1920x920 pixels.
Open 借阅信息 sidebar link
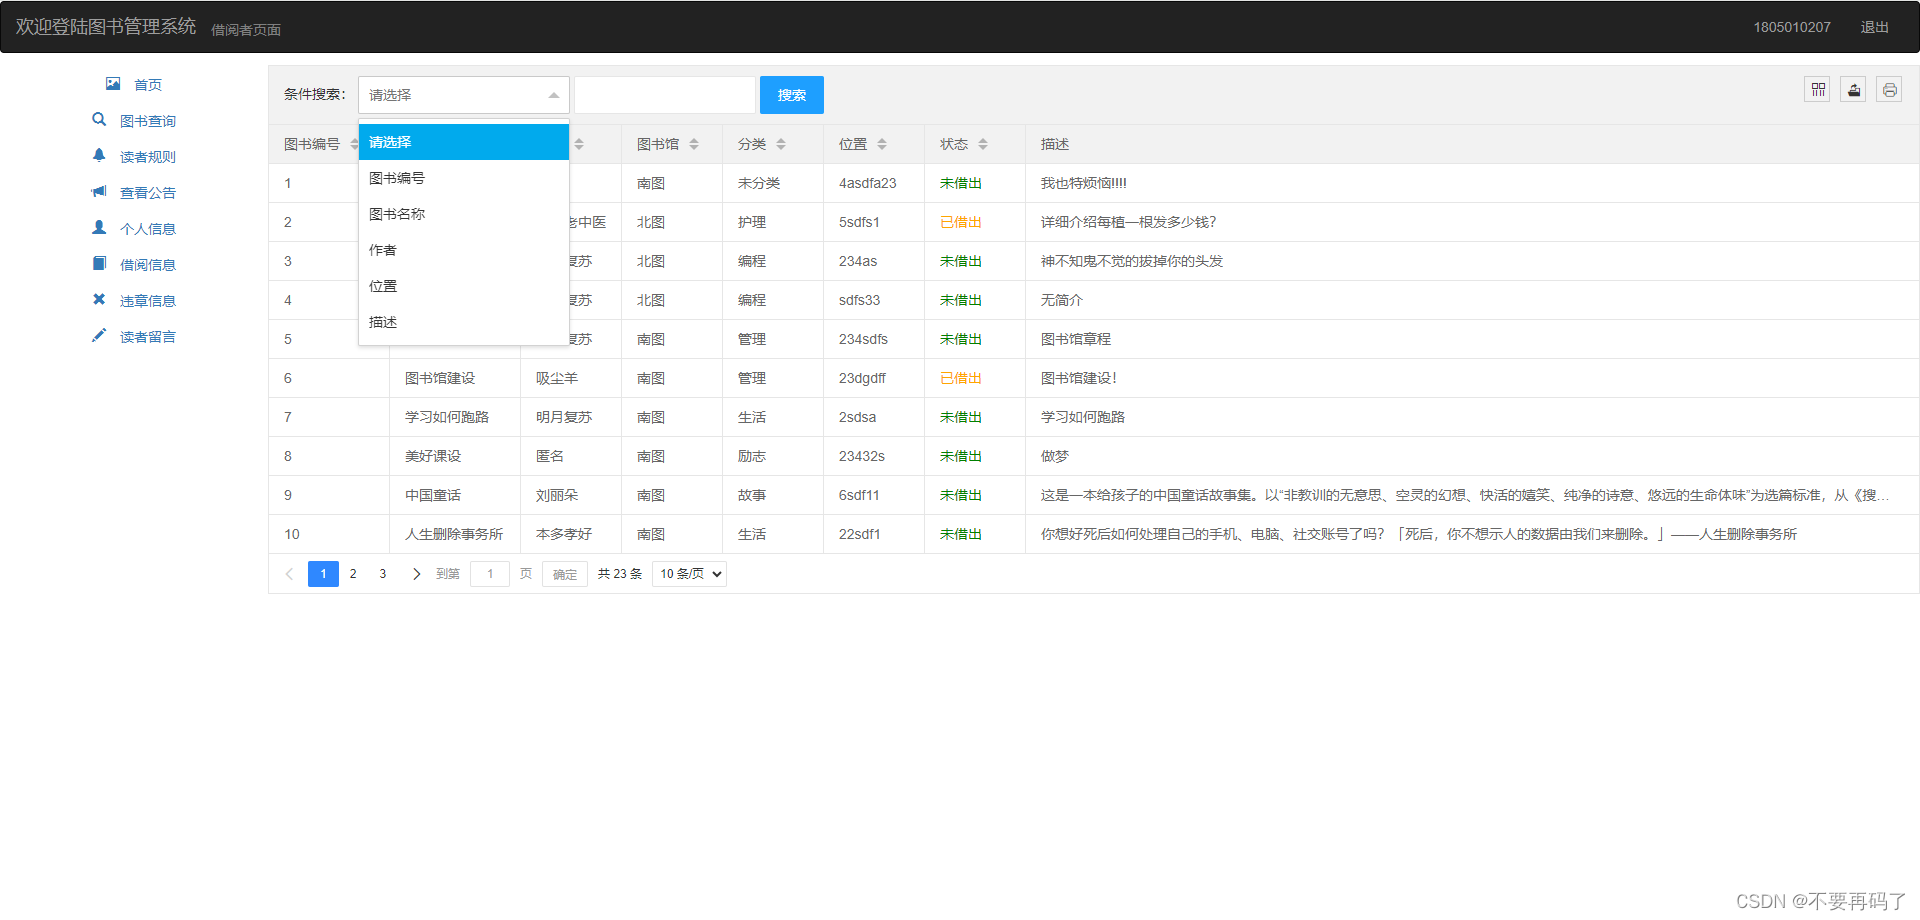point(148,265)
